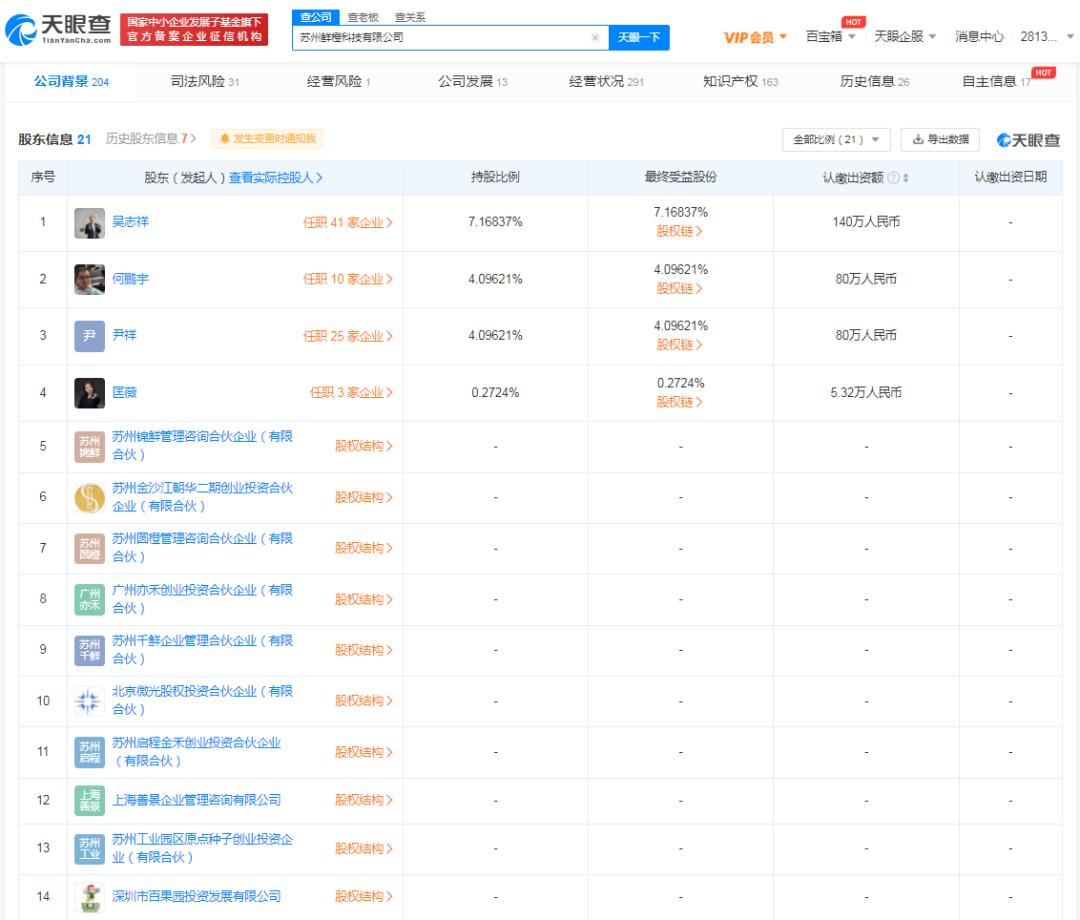Click 深圳市百果园投资 company logo icon
The image size is (1080, 920).
click(x=89, y=897)
